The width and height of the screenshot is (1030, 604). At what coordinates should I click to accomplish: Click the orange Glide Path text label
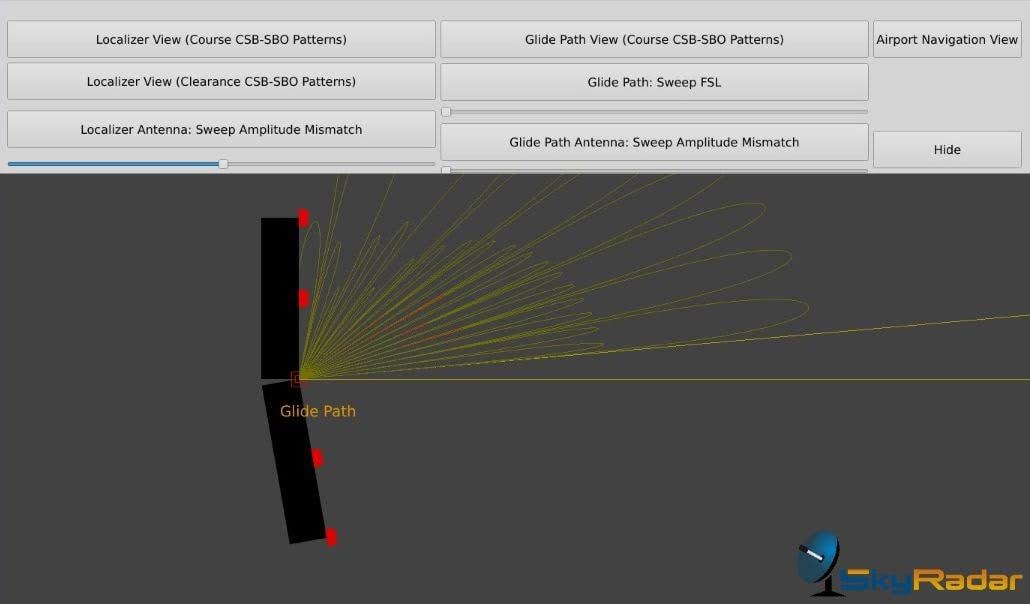click(317, 411)
